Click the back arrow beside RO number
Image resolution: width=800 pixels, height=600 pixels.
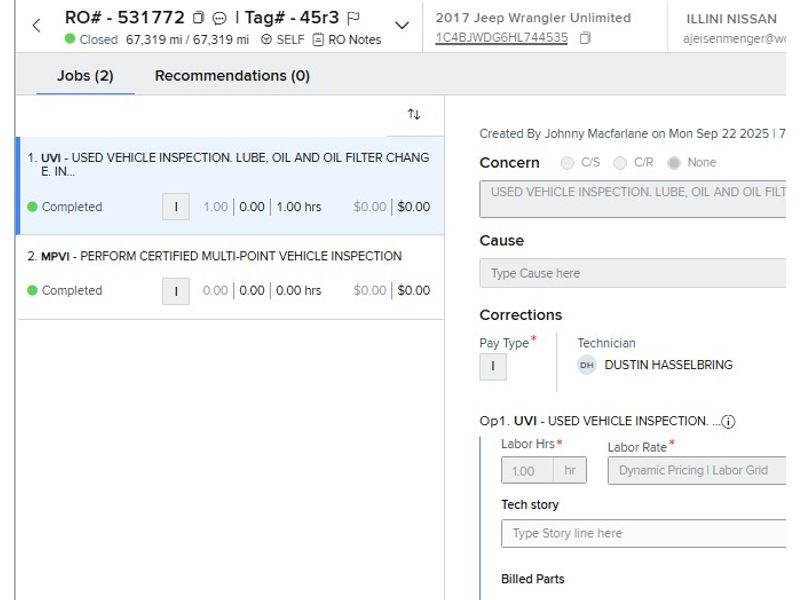pos(37,26)
